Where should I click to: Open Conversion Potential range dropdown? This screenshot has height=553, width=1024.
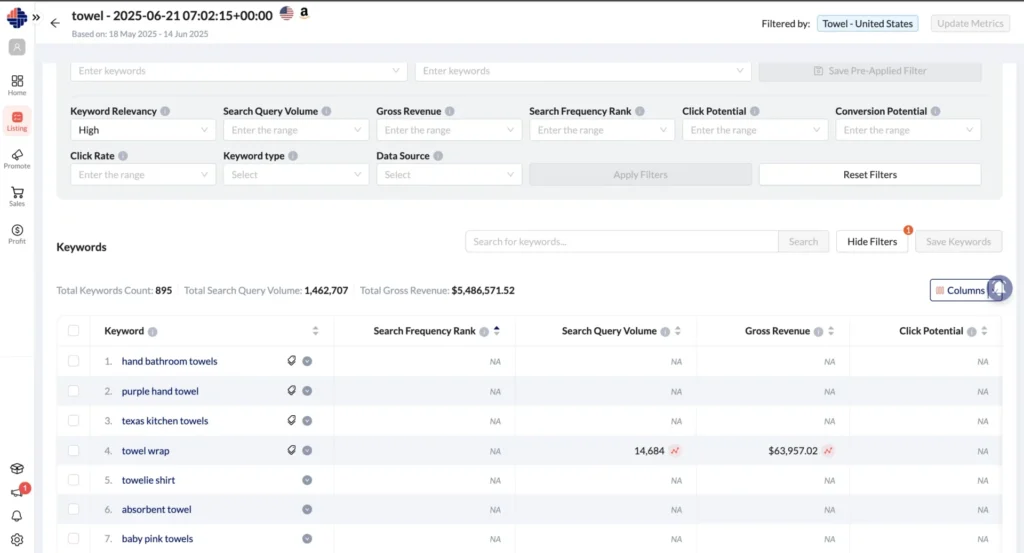point(908,130)
